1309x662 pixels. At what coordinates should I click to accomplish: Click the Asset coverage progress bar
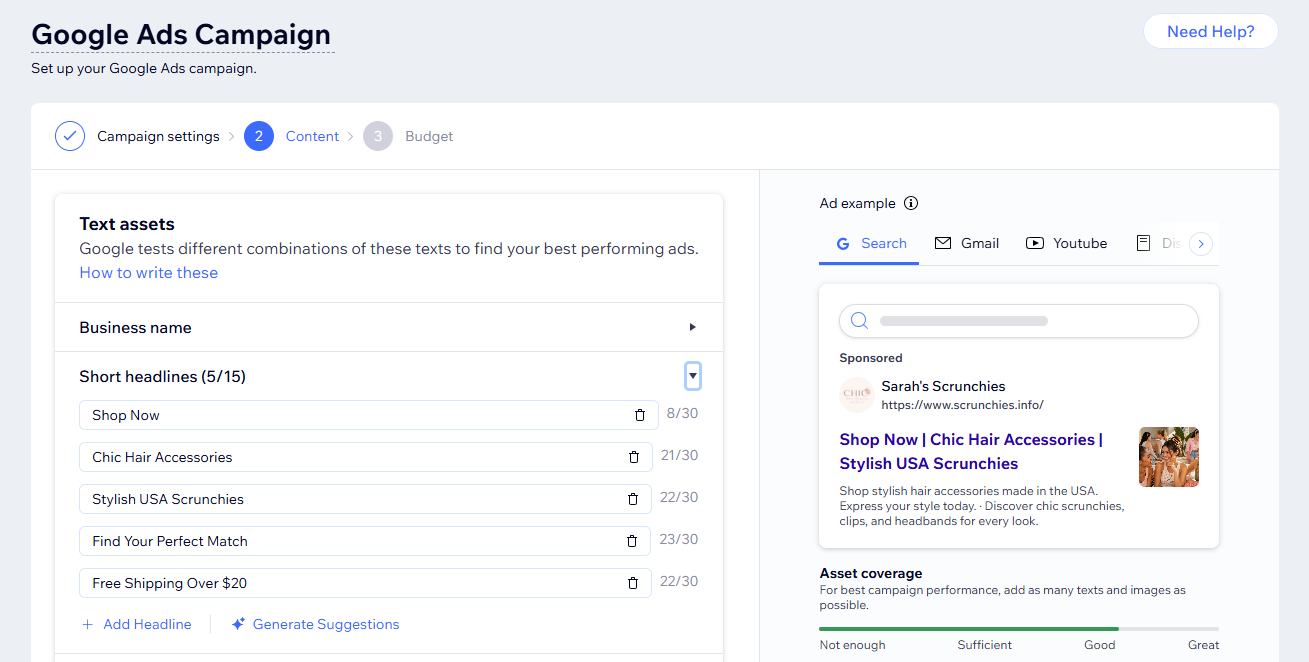[x=1019, y=629]
